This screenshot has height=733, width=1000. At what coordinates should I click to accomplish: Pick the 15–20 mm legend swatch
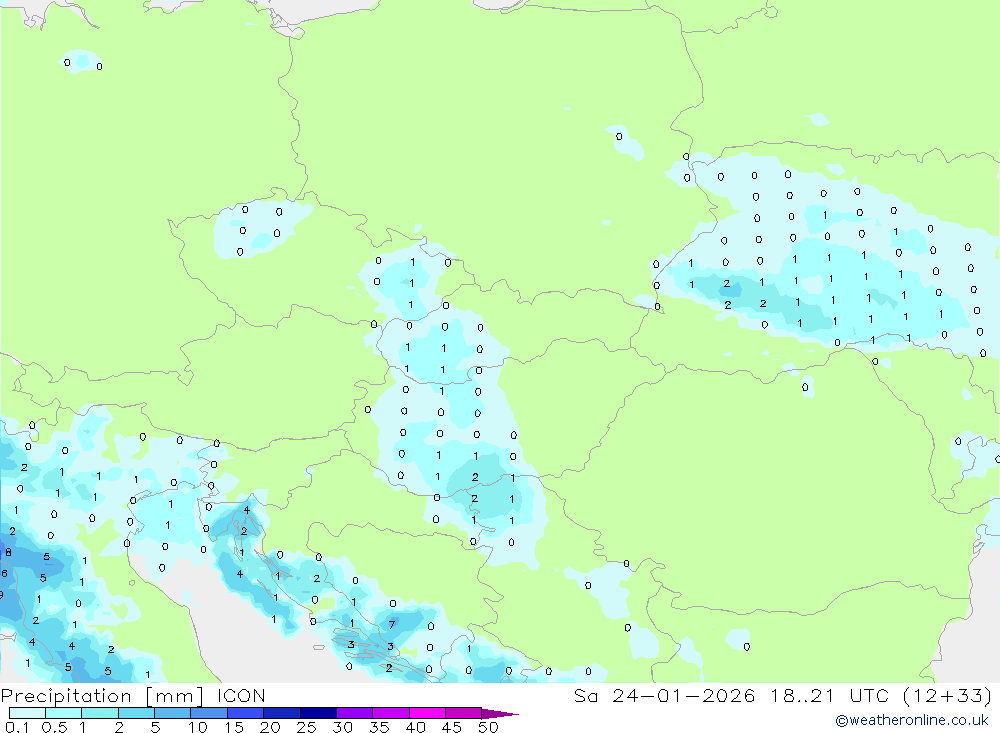[x=245, y=713]
